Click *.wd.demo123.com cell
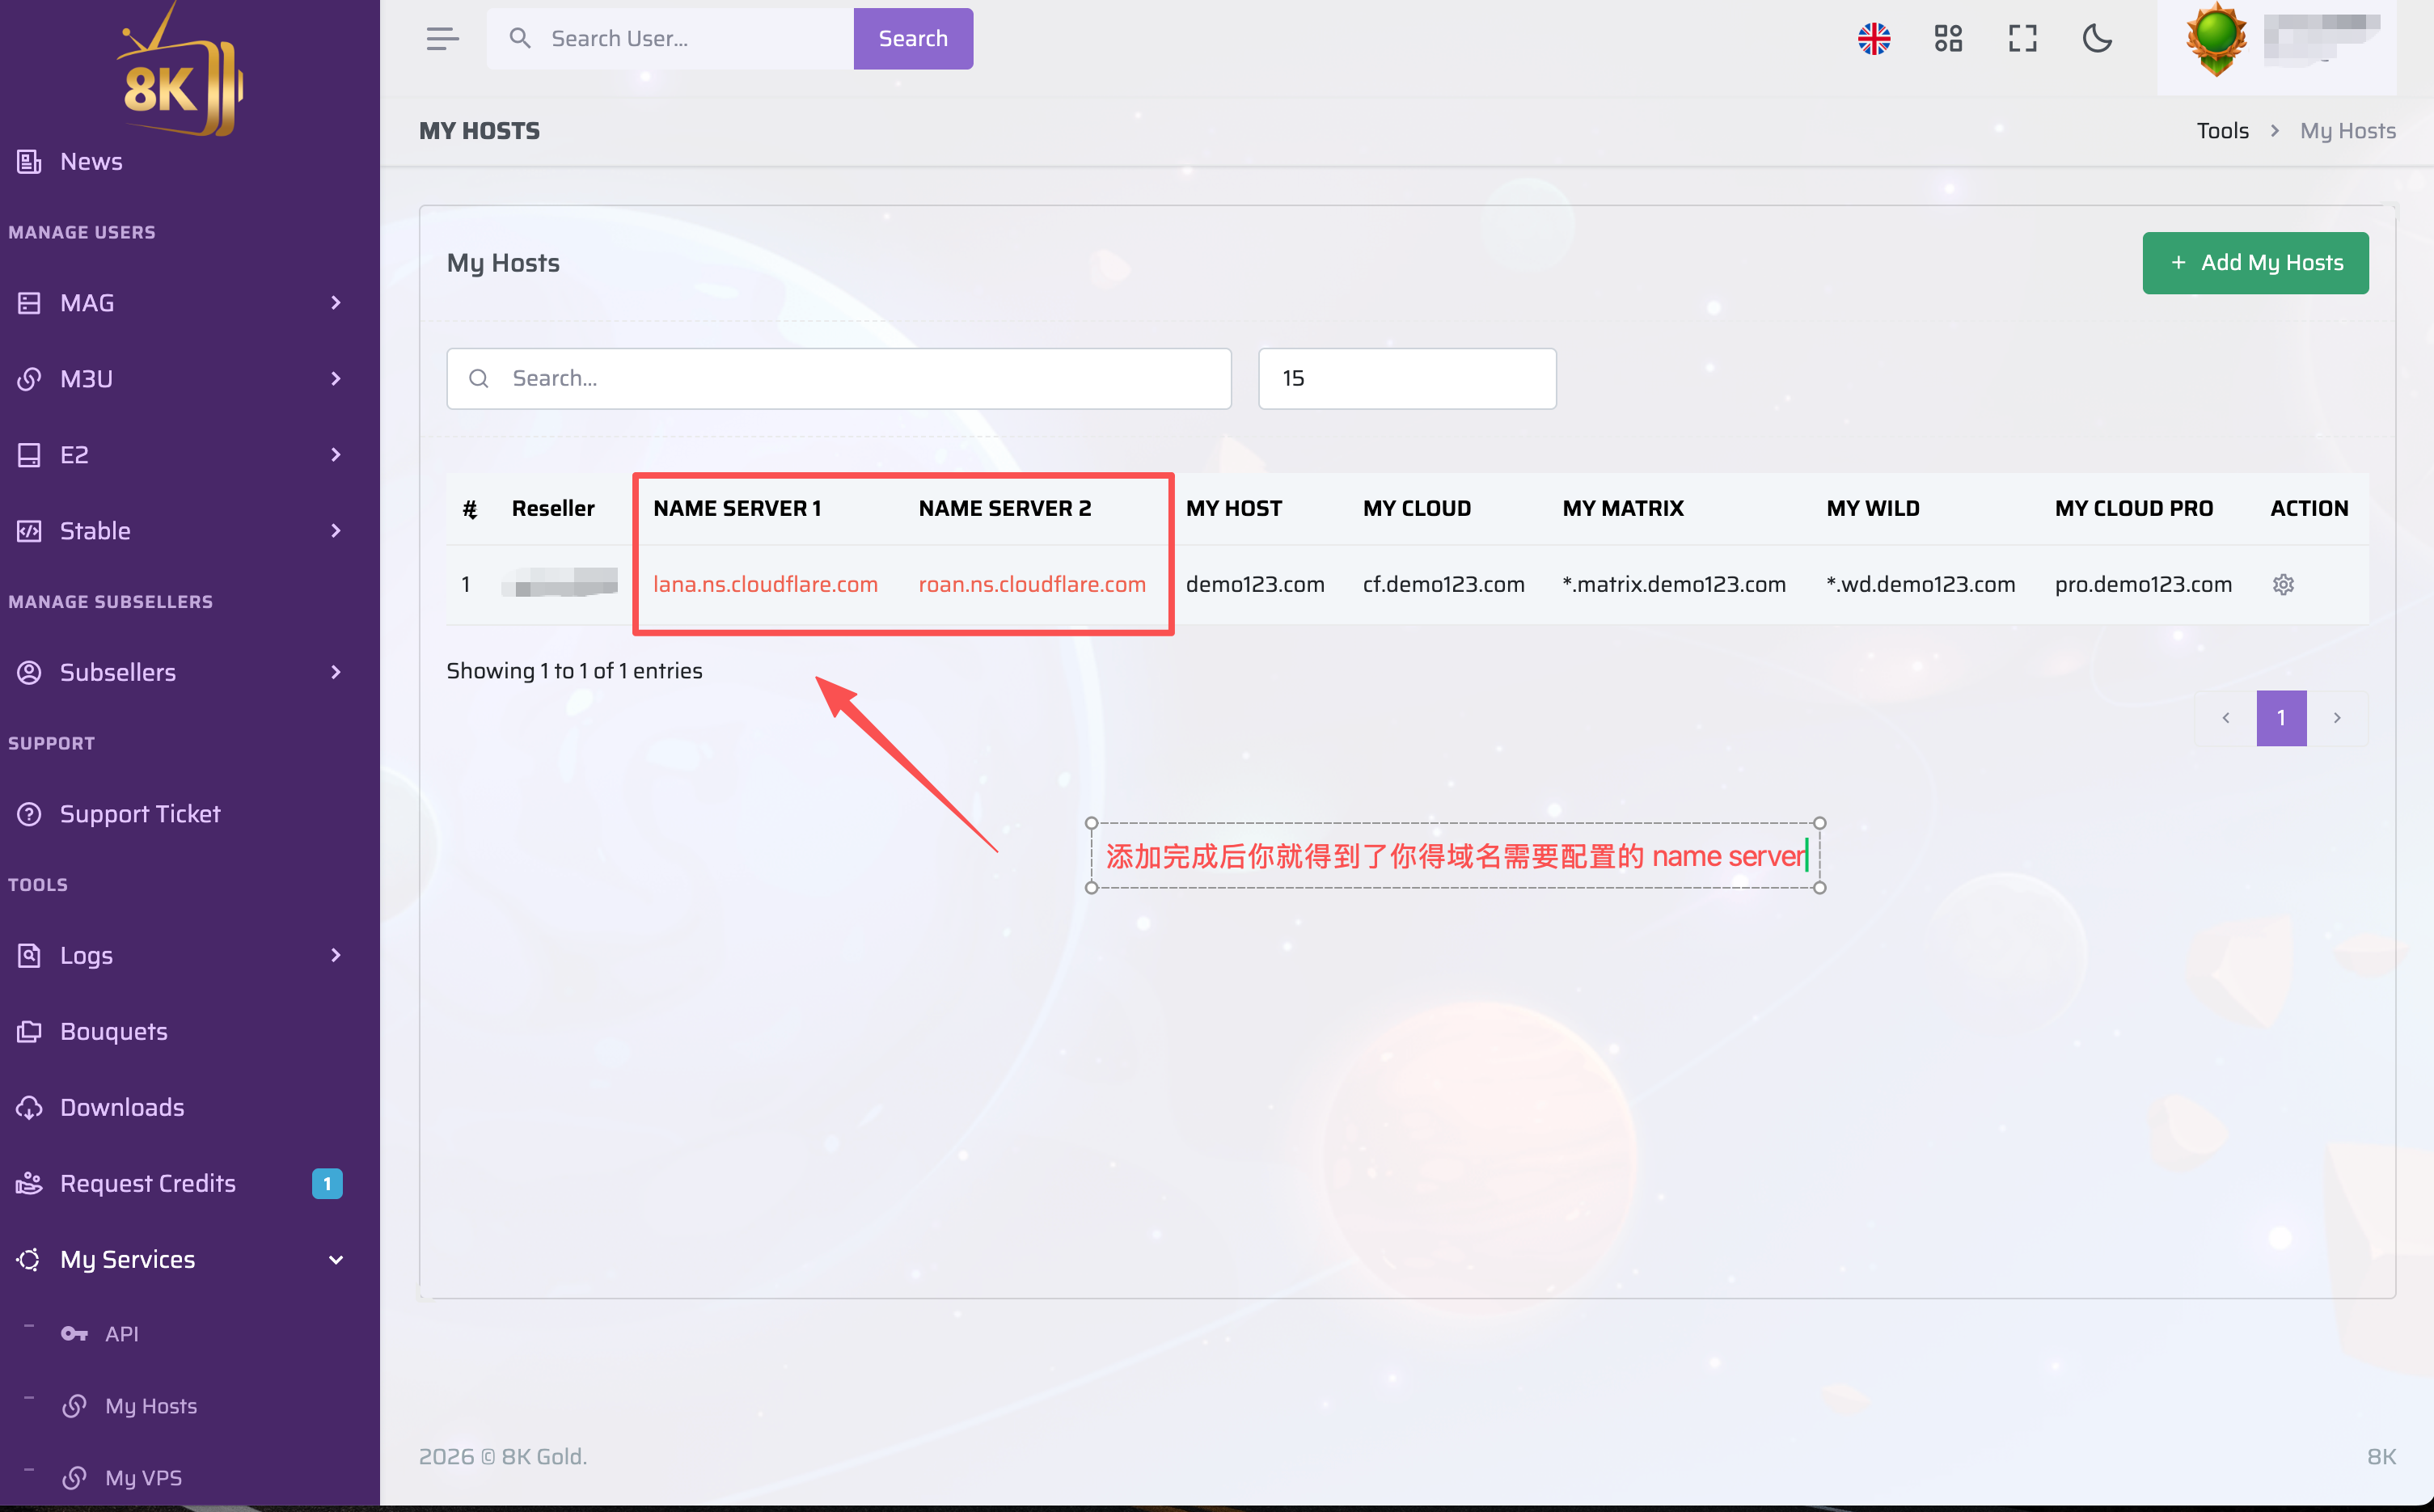This screenshot has height=1512, width=2434. pyautogui.click(x=1920, y=584)
